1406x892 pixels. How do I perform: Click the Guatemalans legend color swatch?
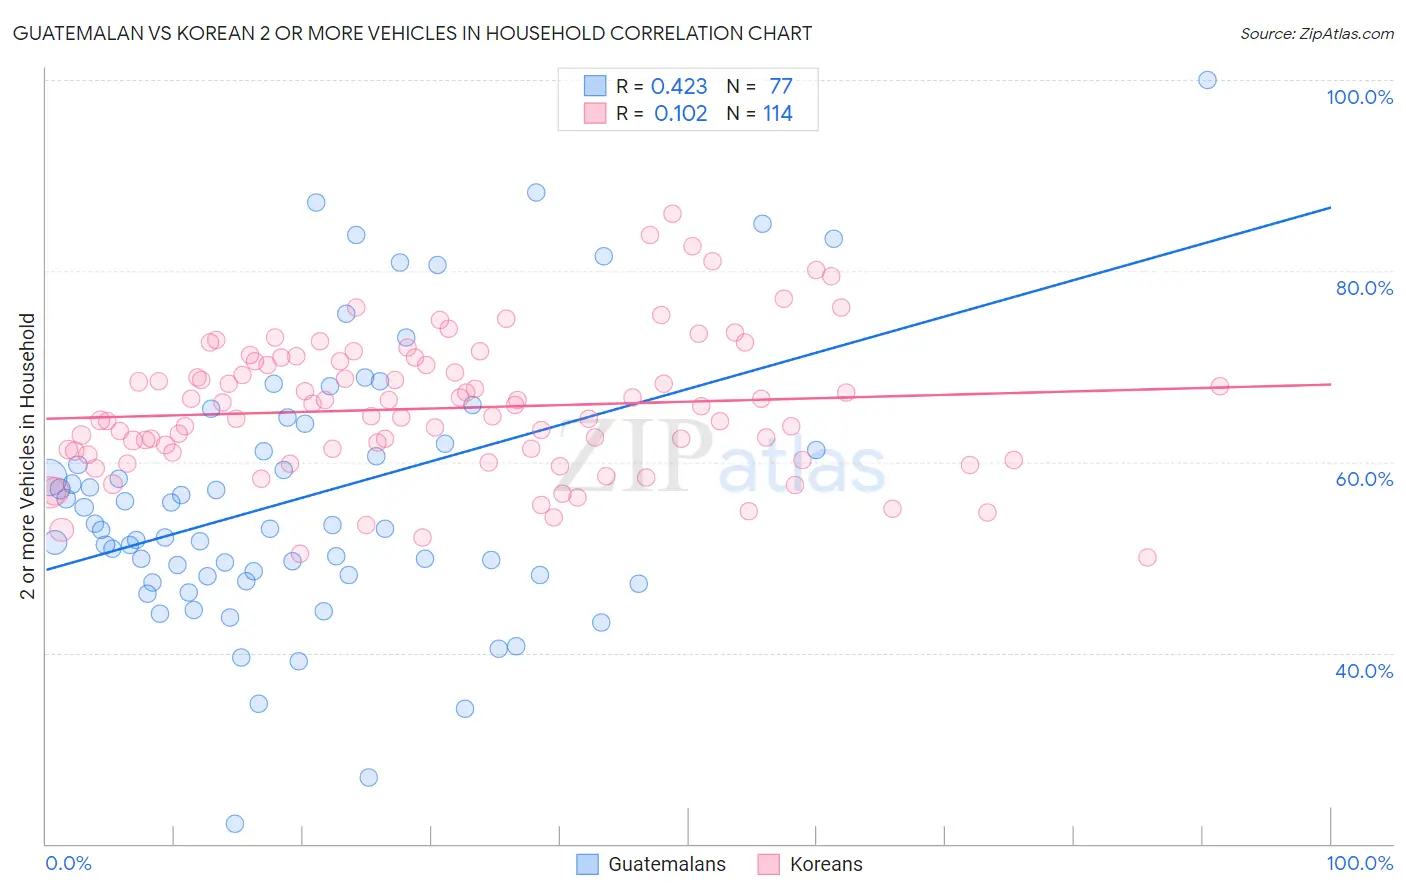[587, 864]
